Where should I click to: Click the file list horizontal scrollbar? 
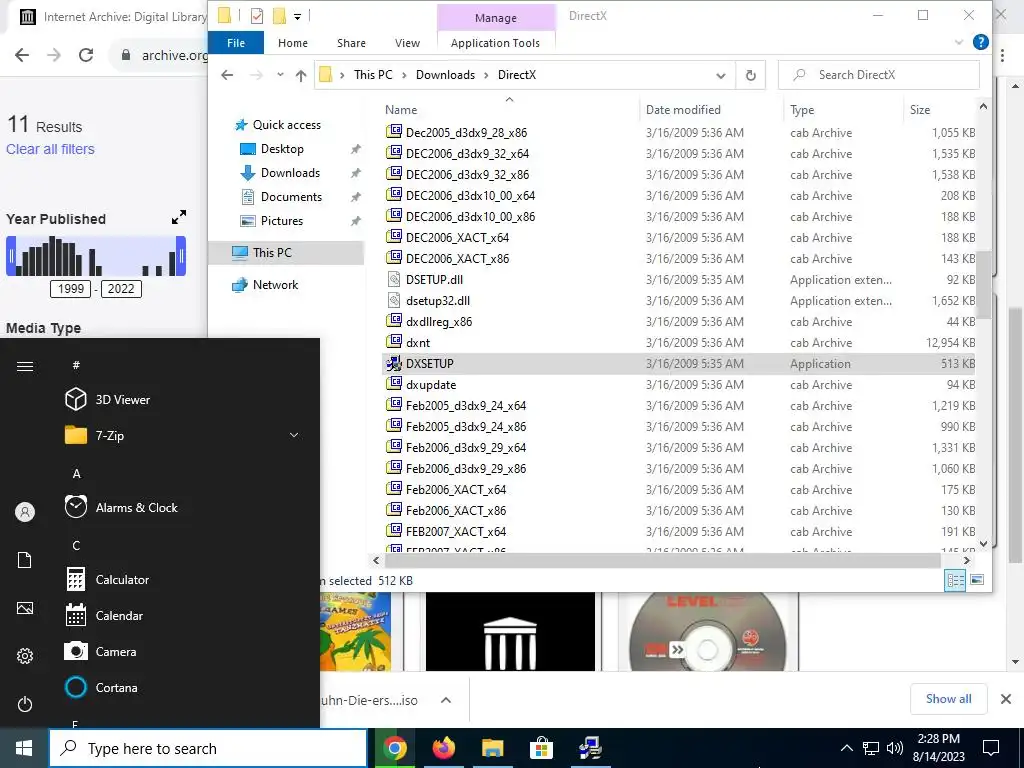point(662,560)
